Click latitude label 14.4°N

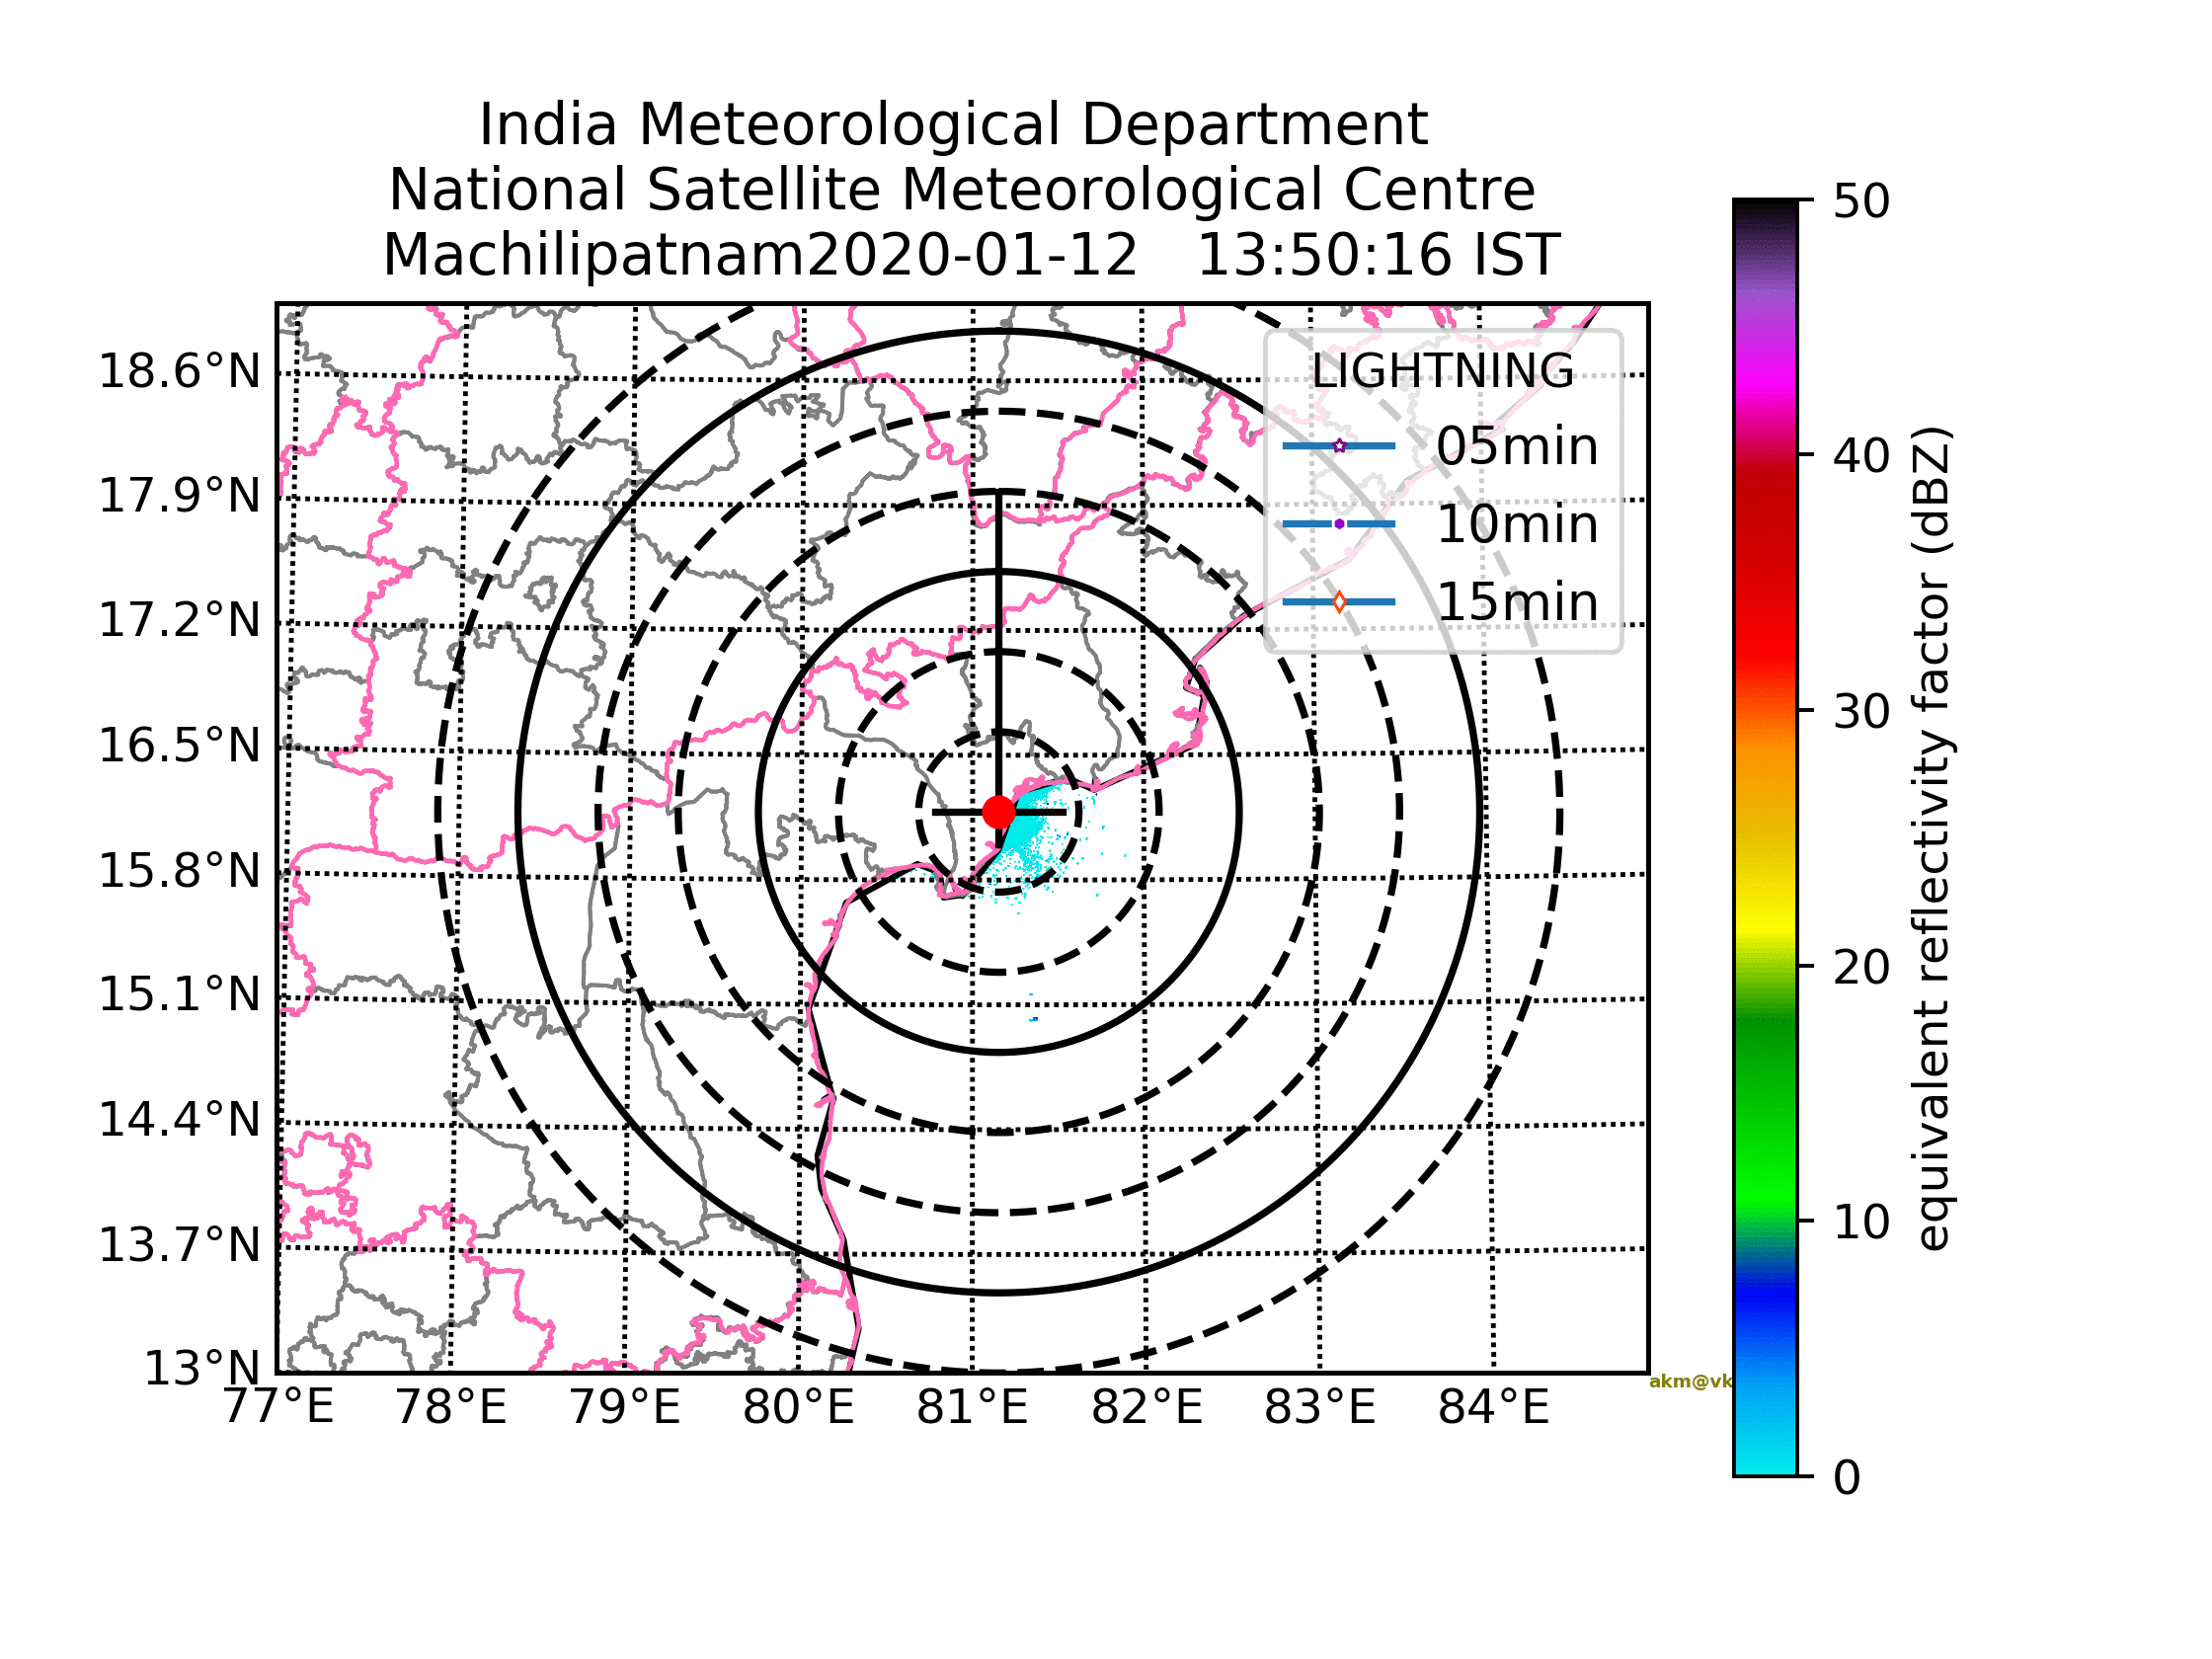(179, 1121)
